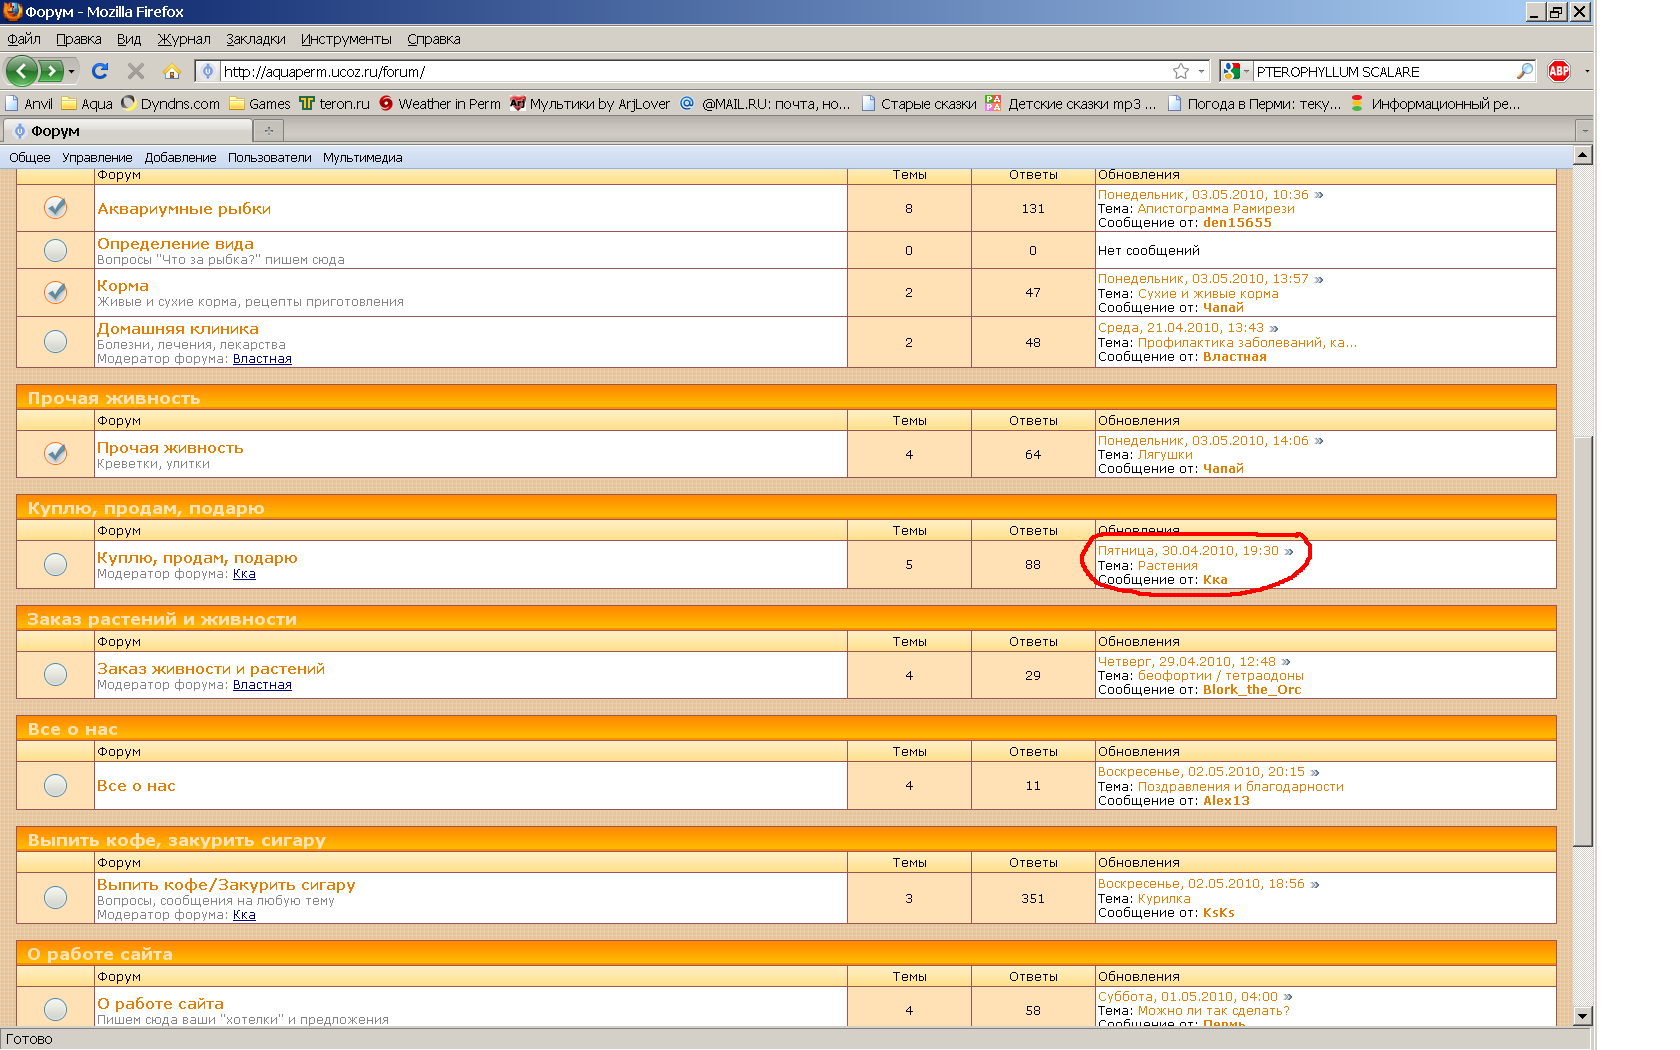Click the Forward navigation arrow

pos(50,71)
